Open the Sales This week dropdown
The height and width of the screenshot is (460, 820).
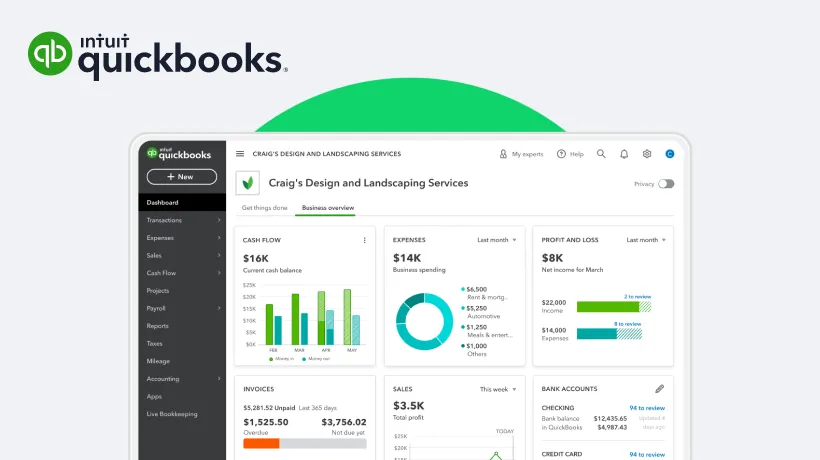498,389
